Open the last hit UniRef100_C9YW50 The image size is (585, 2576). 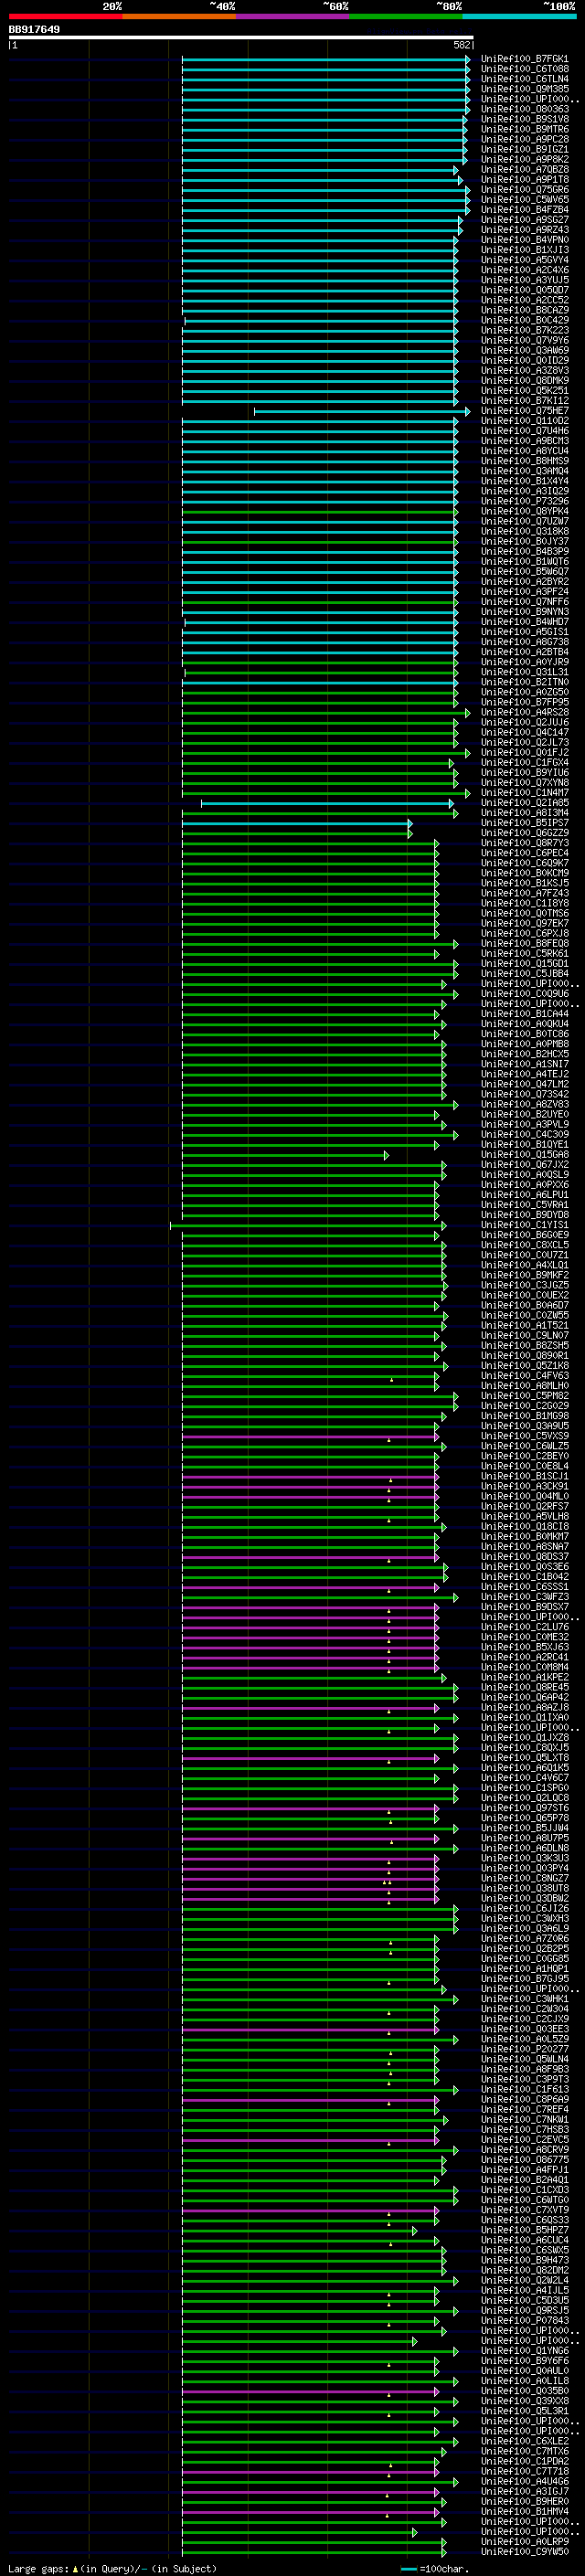click(525, 2551)
